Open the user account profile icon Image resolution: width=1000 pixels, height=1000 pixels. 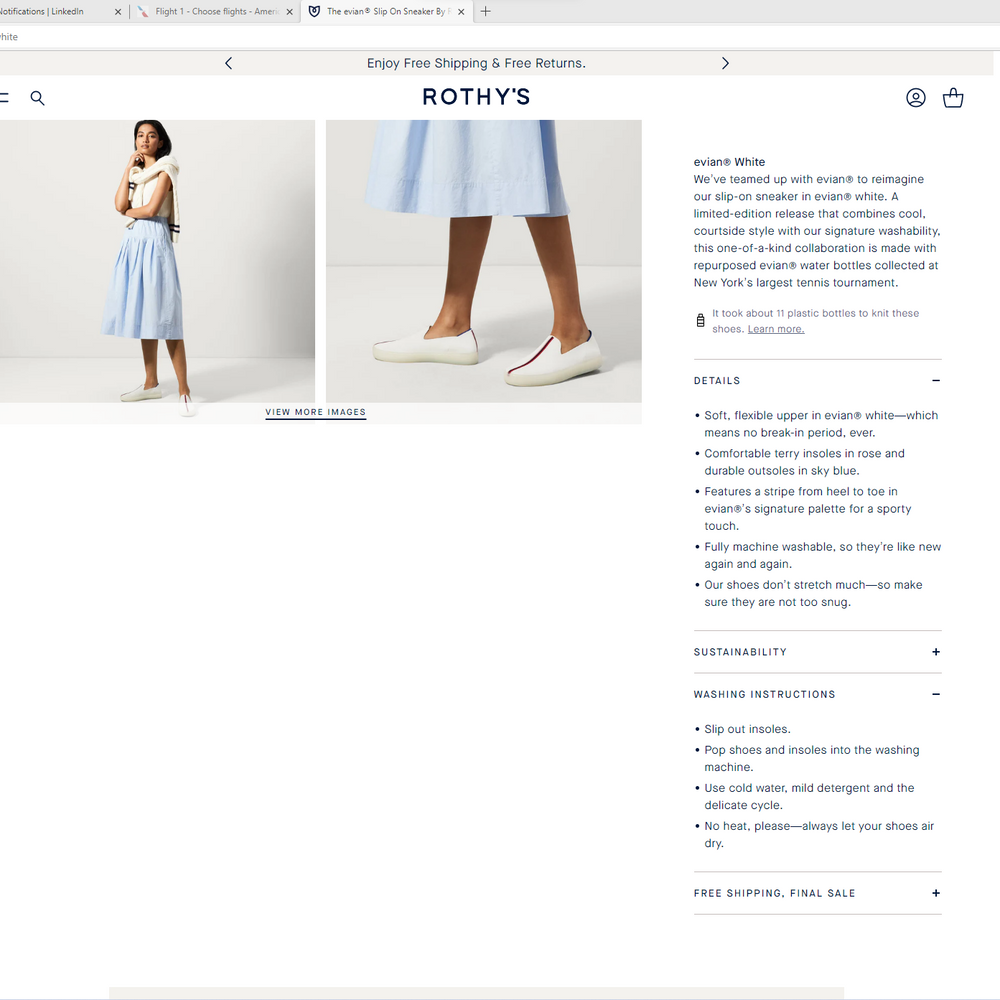[916, 98]
